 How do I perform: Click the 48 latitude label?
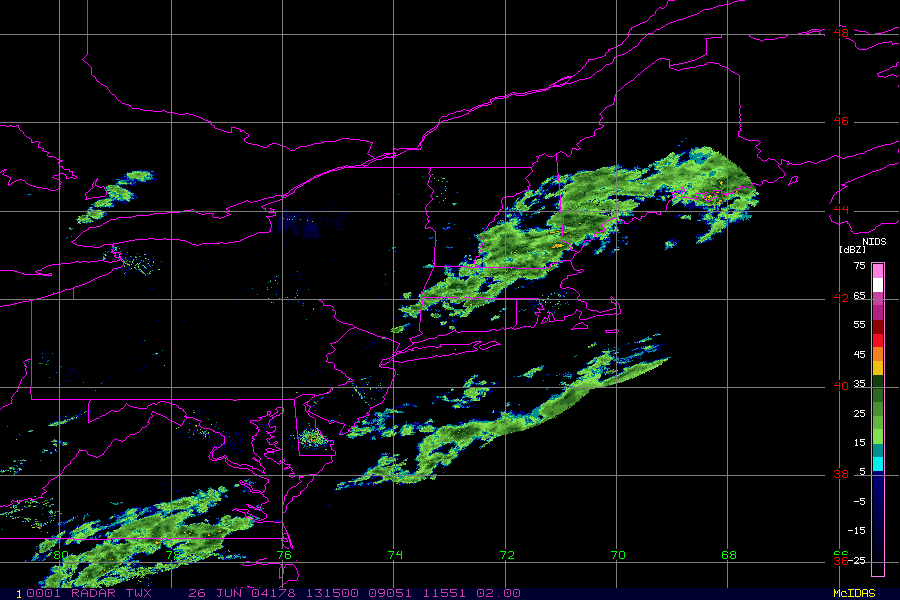tap(841, 33)
